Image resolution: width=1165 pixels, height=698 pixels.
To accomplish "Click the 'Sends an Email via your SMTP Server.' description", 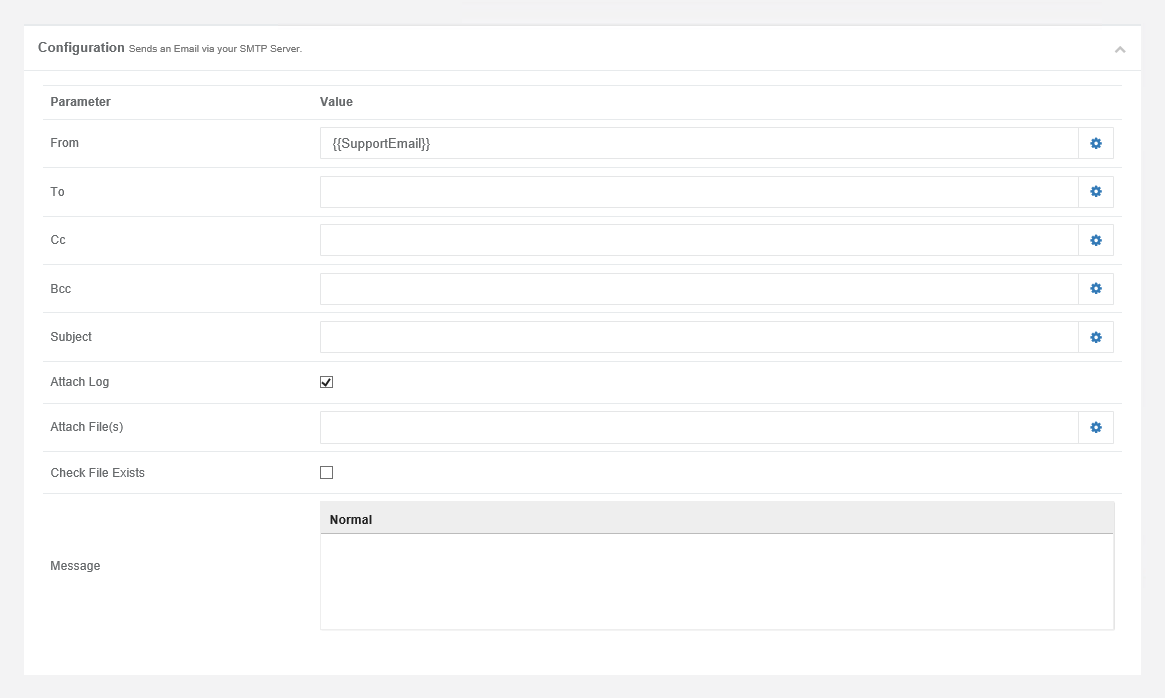I will click(x=215, y=49).
